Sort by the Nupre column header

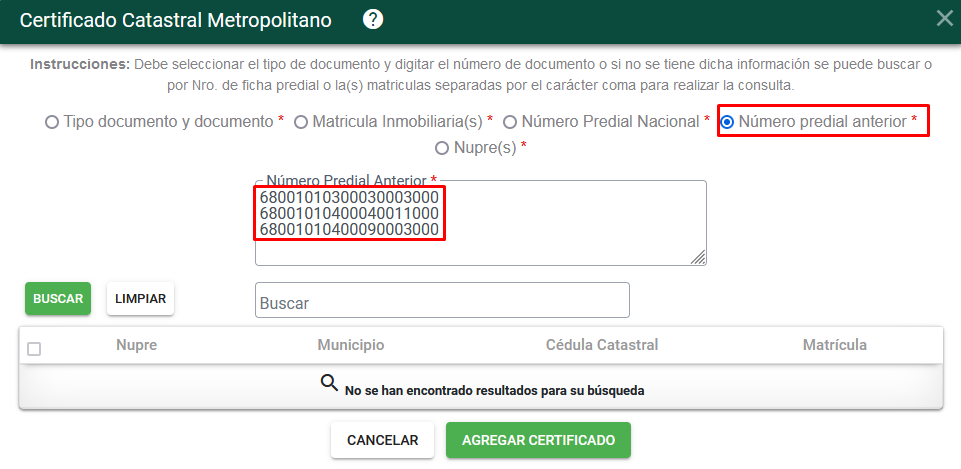[x=137, y=345]
